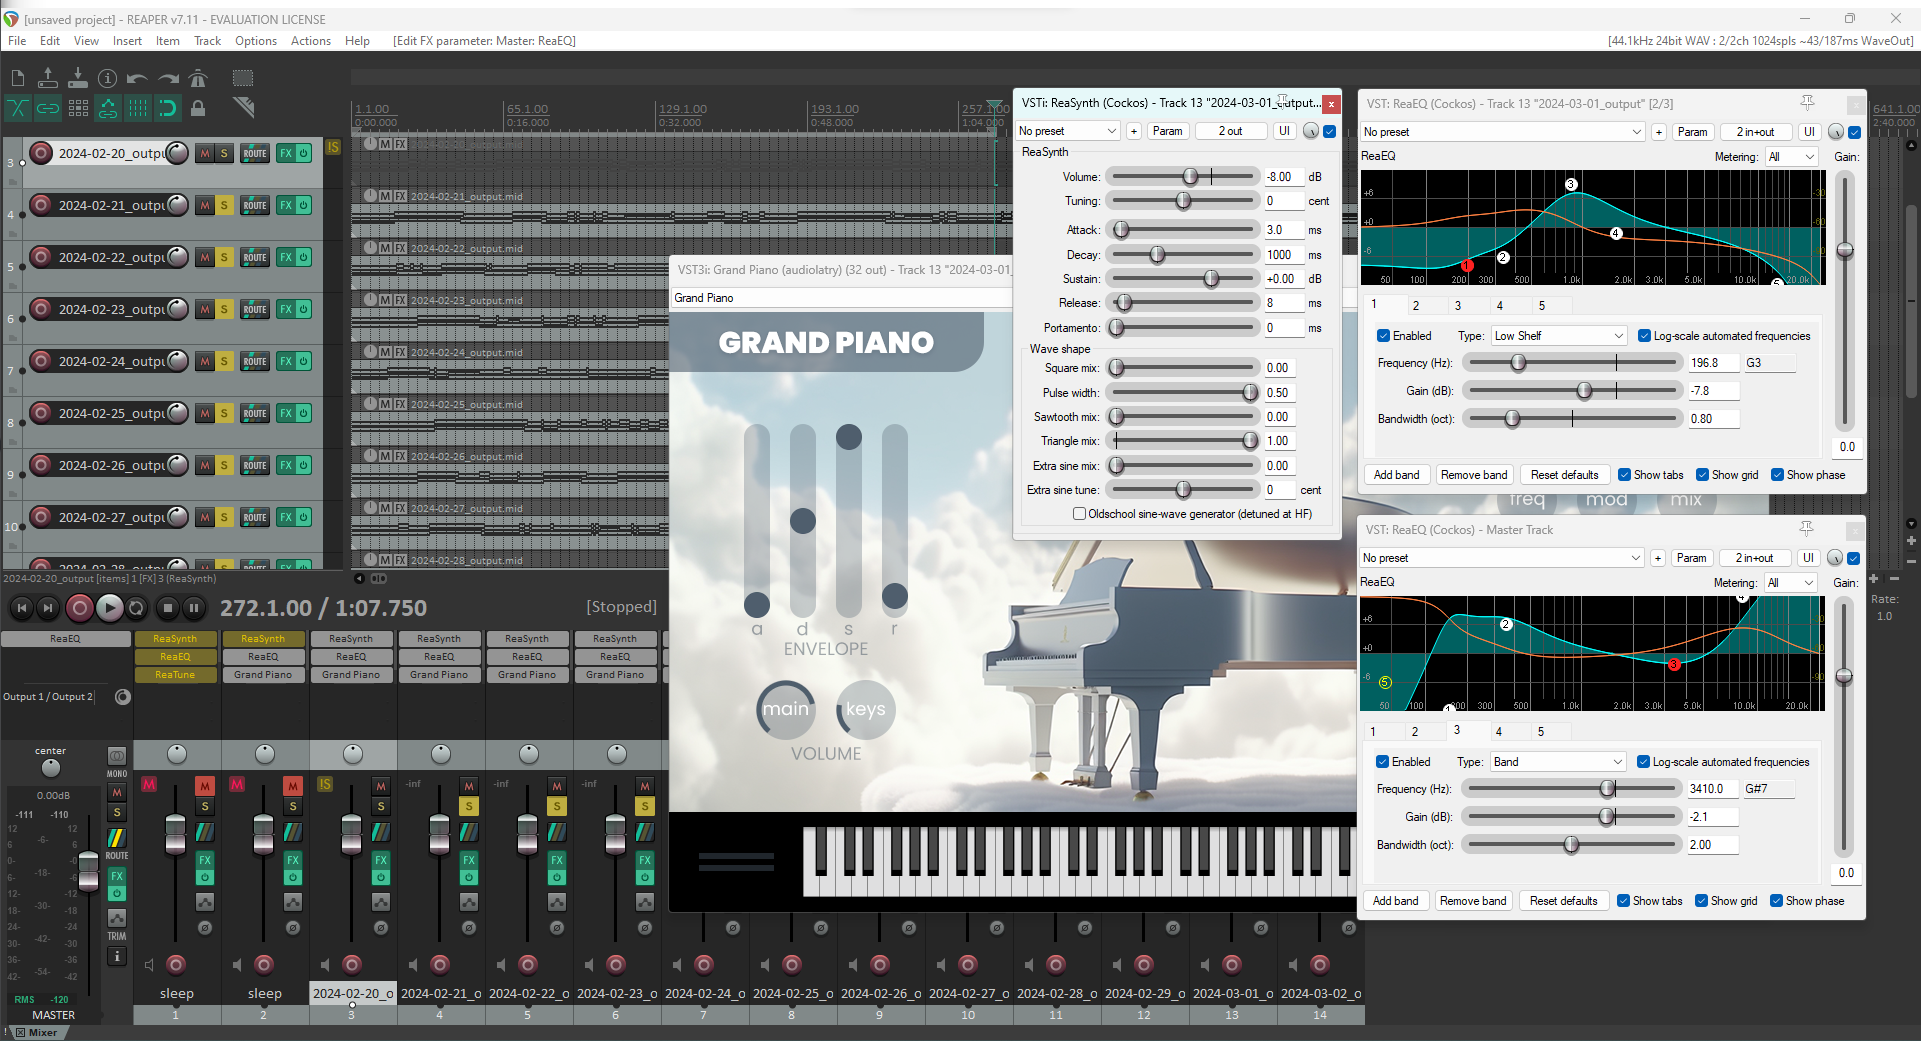Image resolution: width=1921 pixels, height=1041 pixels.
Task: Click the undo arrow in the toolbar
Action: (137, 78)
